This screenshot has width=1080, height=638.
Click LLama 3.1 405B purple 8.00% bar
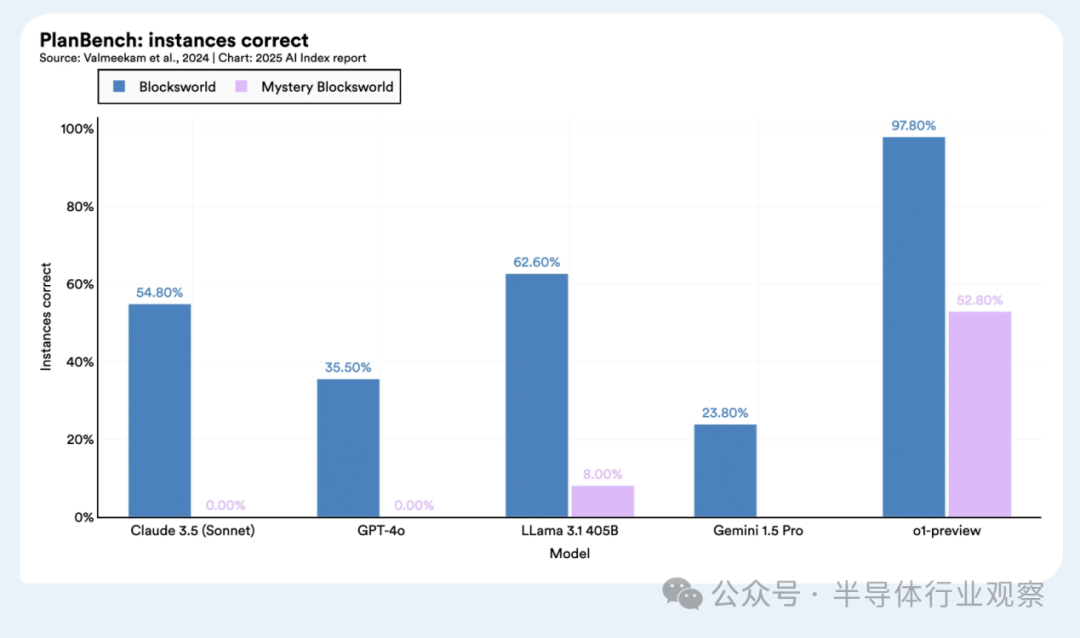[603, 501]
